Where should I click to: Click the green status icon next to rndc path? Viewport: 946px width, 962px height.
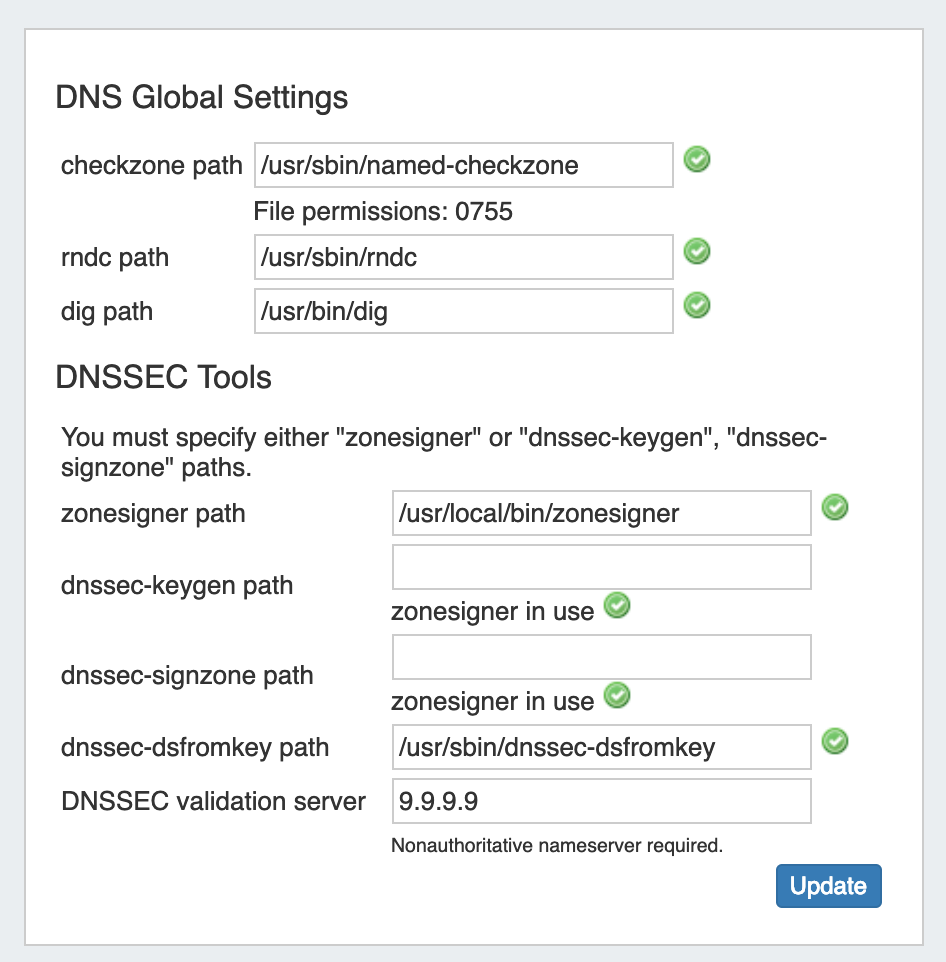(697, 251)
